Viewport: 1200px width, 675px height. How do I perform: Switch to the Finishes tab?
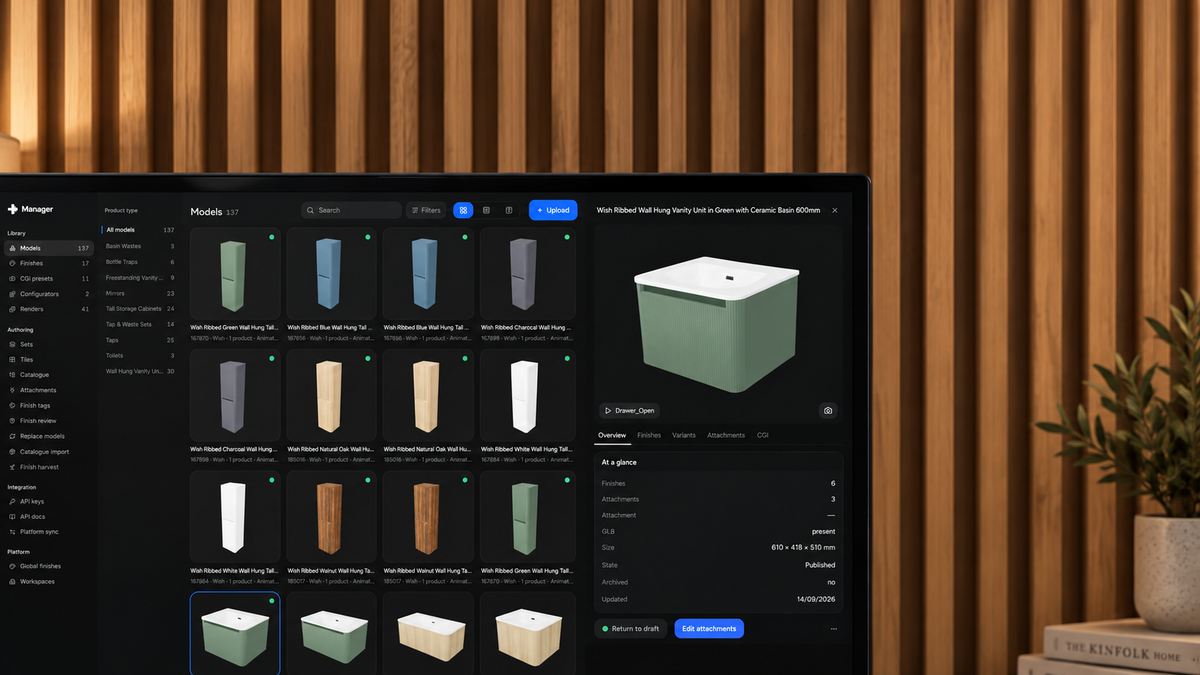tap(649, 435)
